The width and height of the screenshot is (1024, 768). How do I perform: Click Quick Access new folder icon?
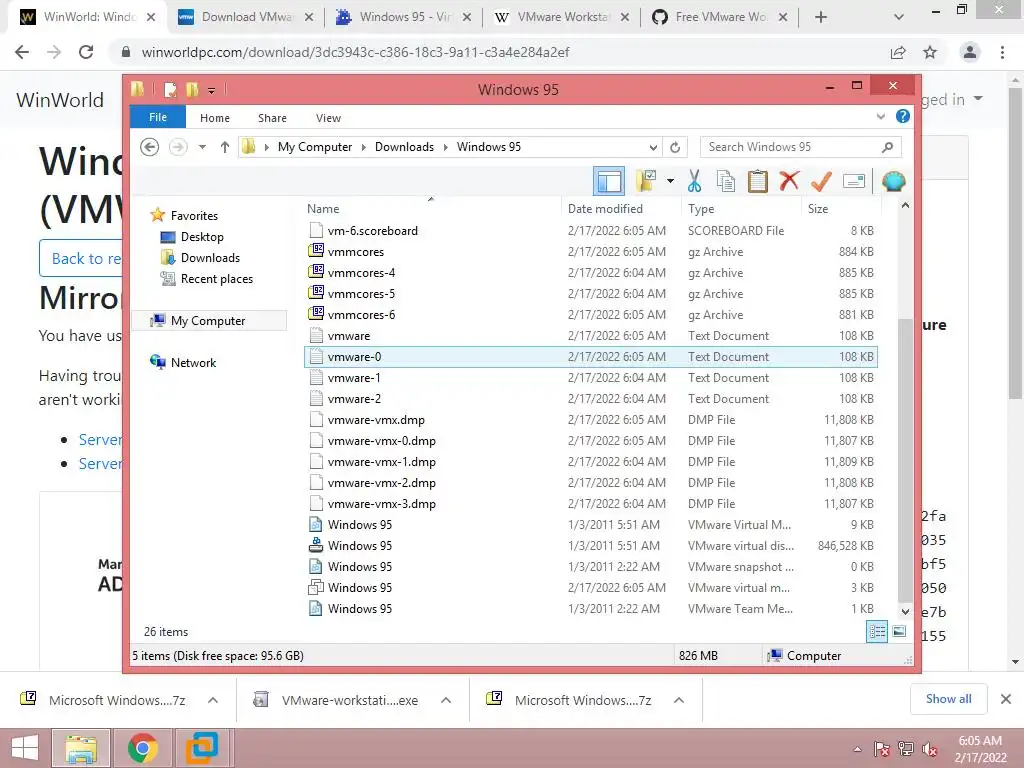click(192, 89)
